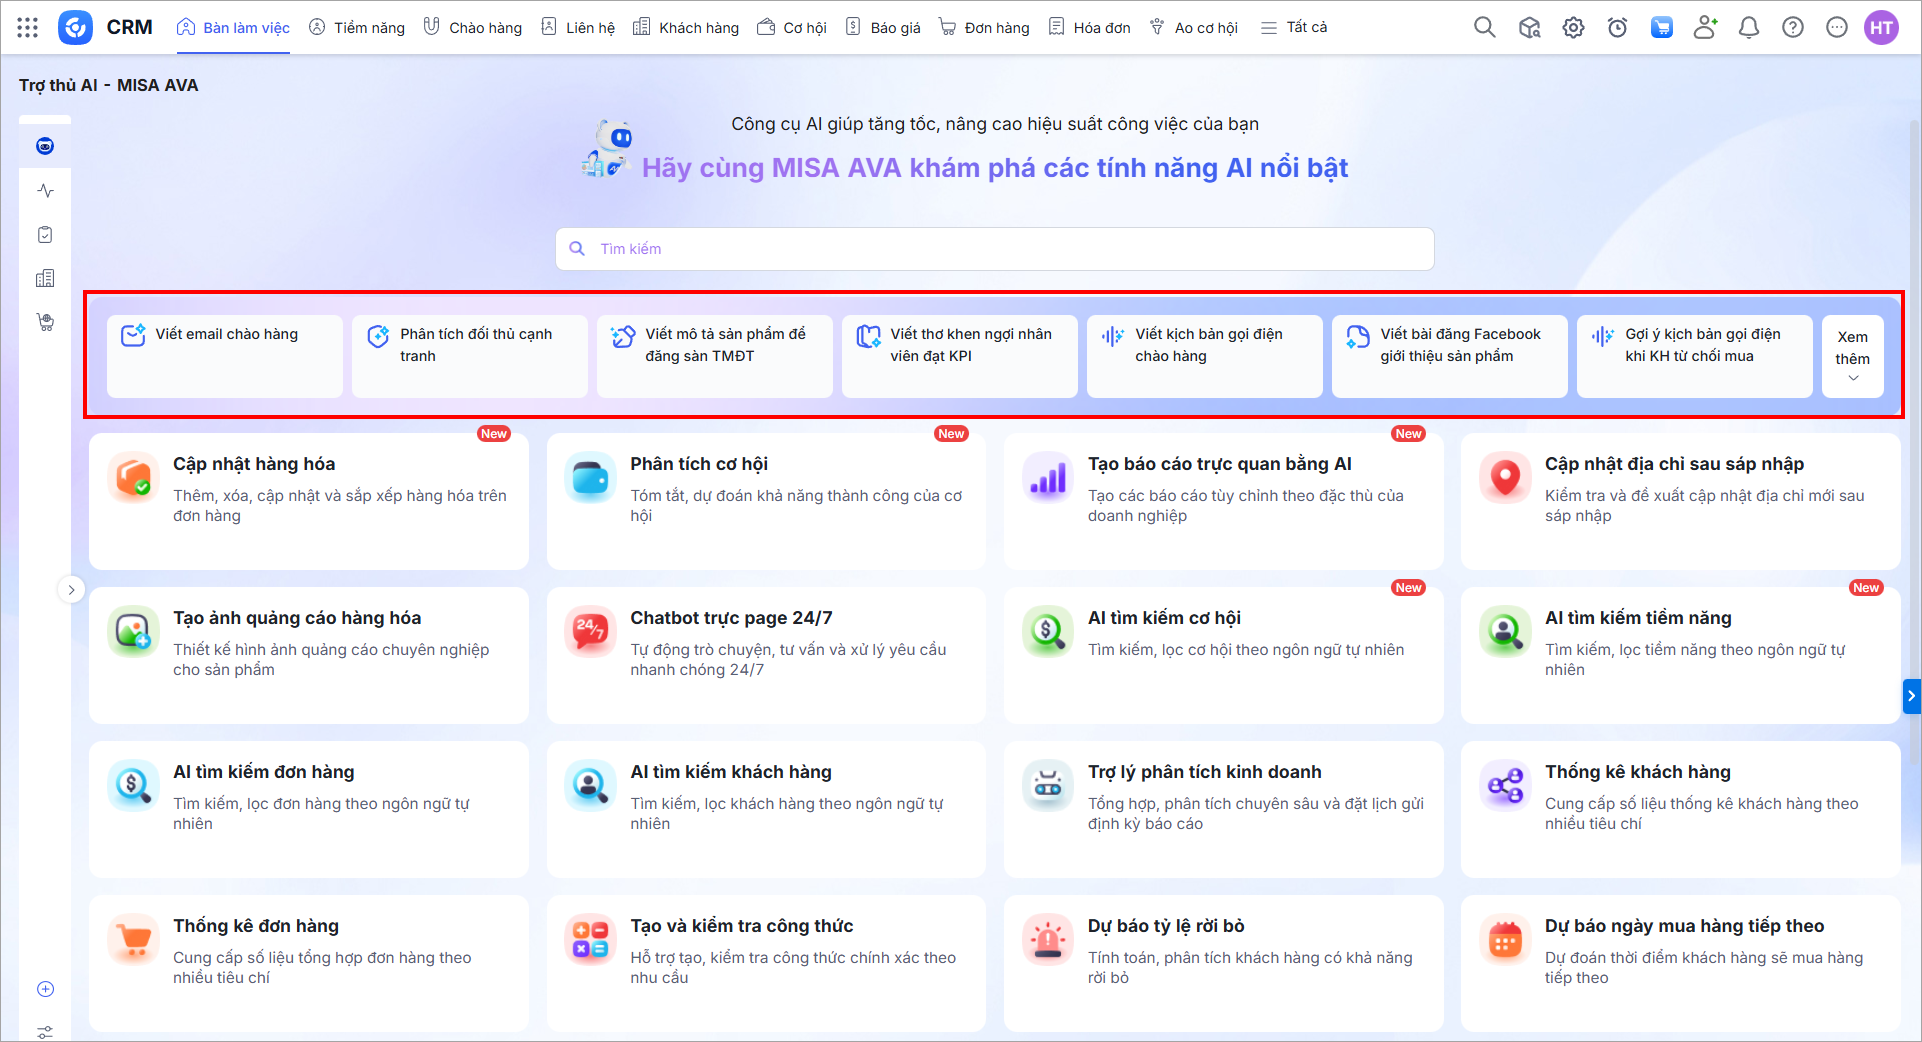
Task: Open the apps grid launcher icon
Action: (x=28, y=28)
